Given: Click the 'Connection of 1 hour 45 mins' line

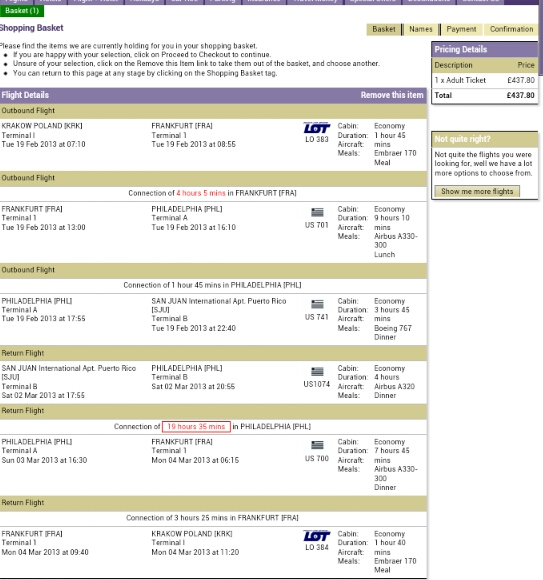Looking at the screenshot, I should [212, 285].
